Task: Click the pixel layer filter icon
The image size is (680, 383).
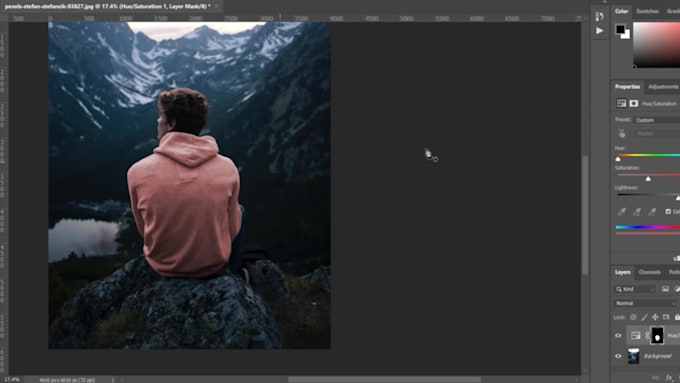Action: click(x=665, y=289)
